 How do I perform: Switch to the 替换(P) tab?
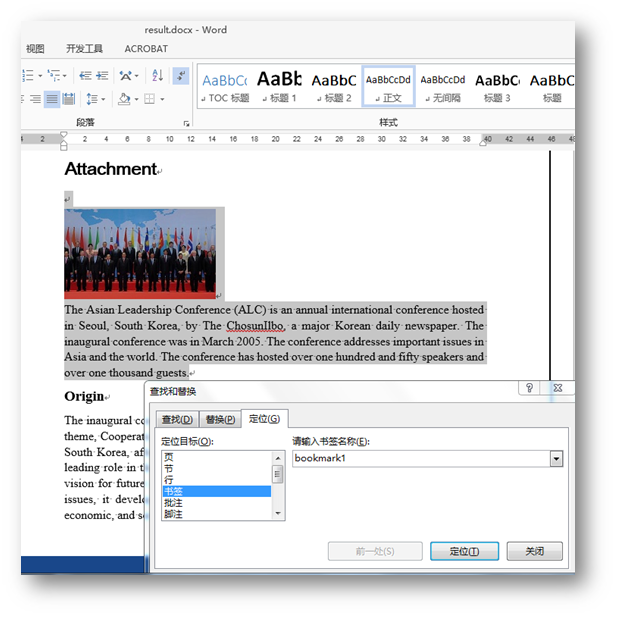pos(220,419)
